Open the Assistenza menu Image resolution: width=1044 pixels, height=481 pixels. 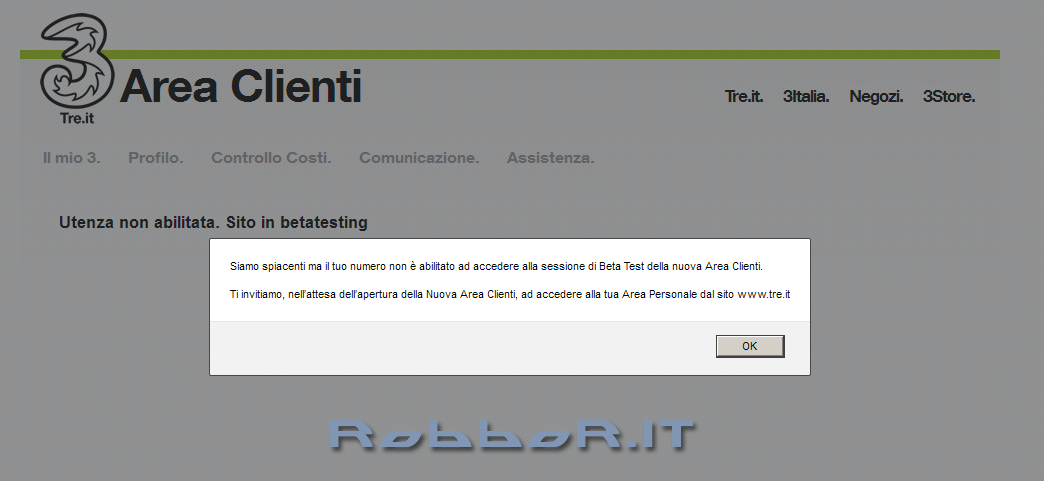pos(550,158)
